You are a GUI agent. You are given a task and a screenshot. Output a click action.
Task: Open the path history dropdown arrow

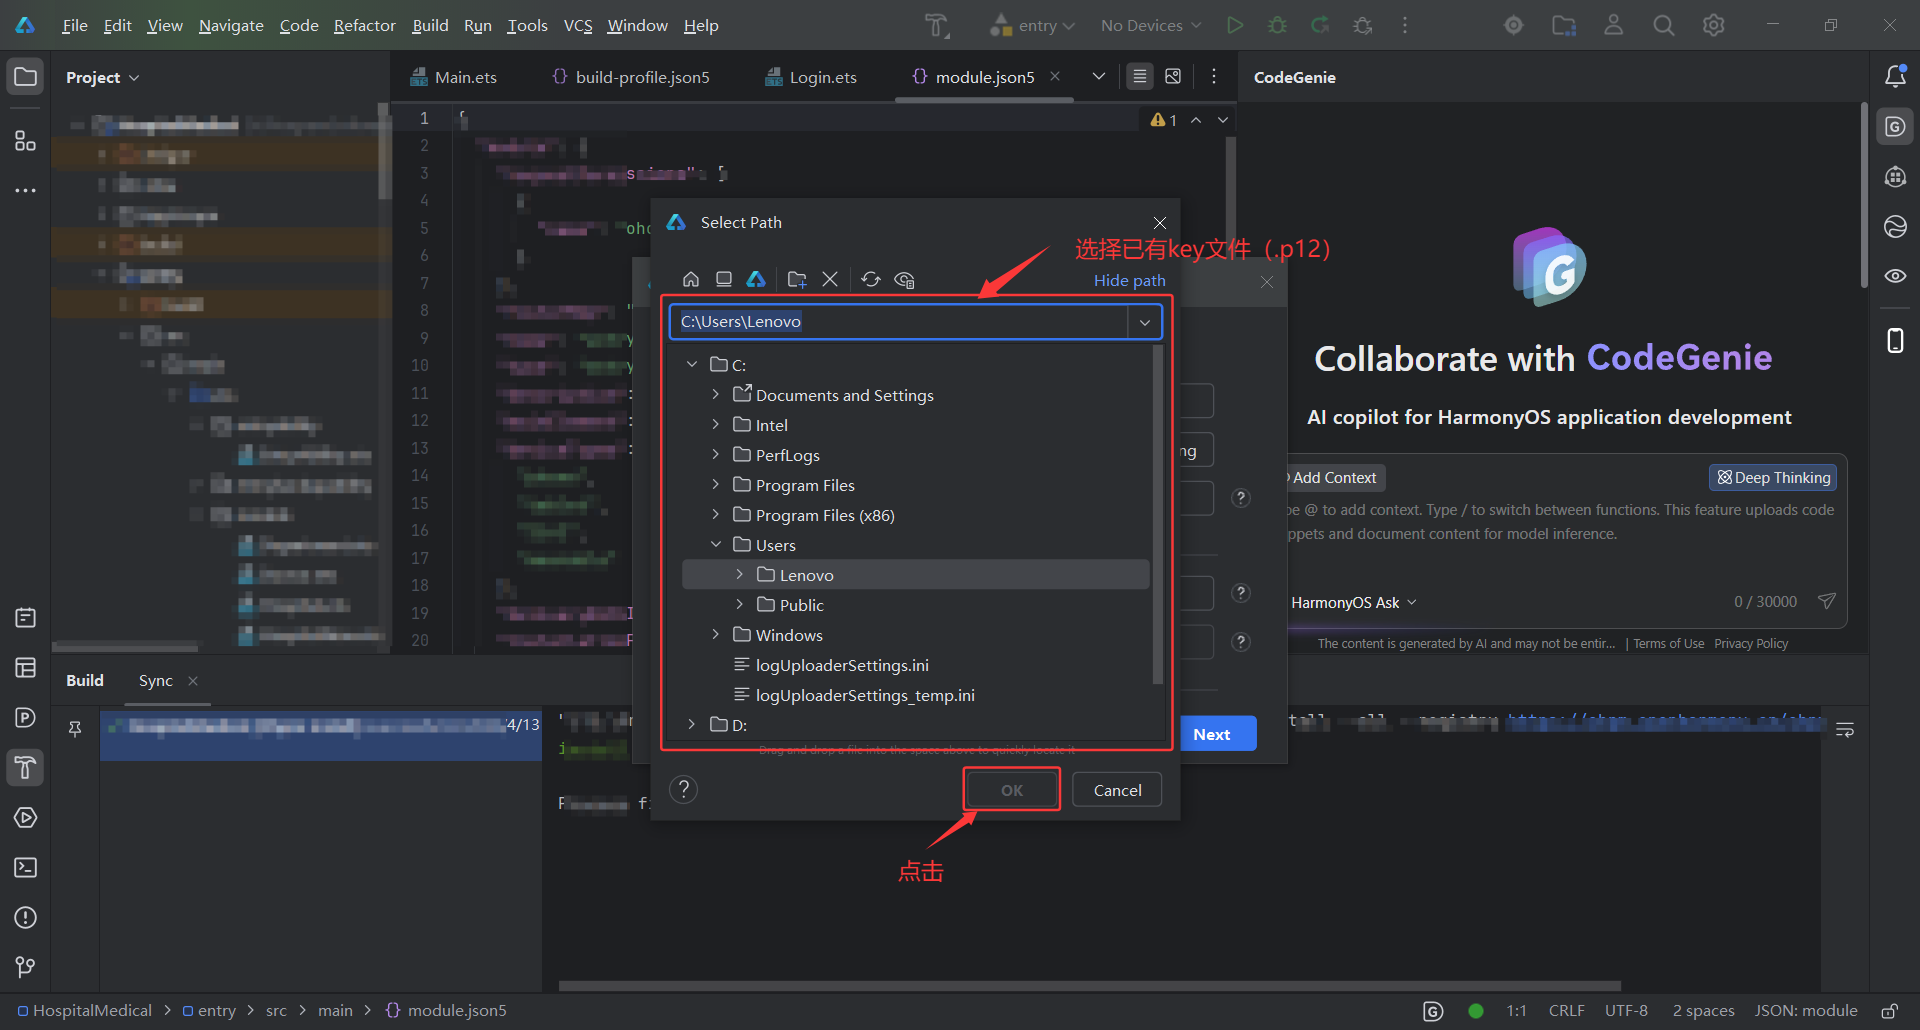1145,321
